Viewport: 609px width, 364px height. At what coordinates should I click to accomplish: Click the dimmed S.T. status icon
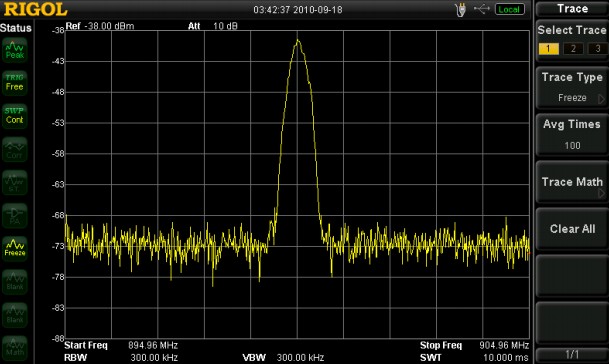click(x=15, y=183)
